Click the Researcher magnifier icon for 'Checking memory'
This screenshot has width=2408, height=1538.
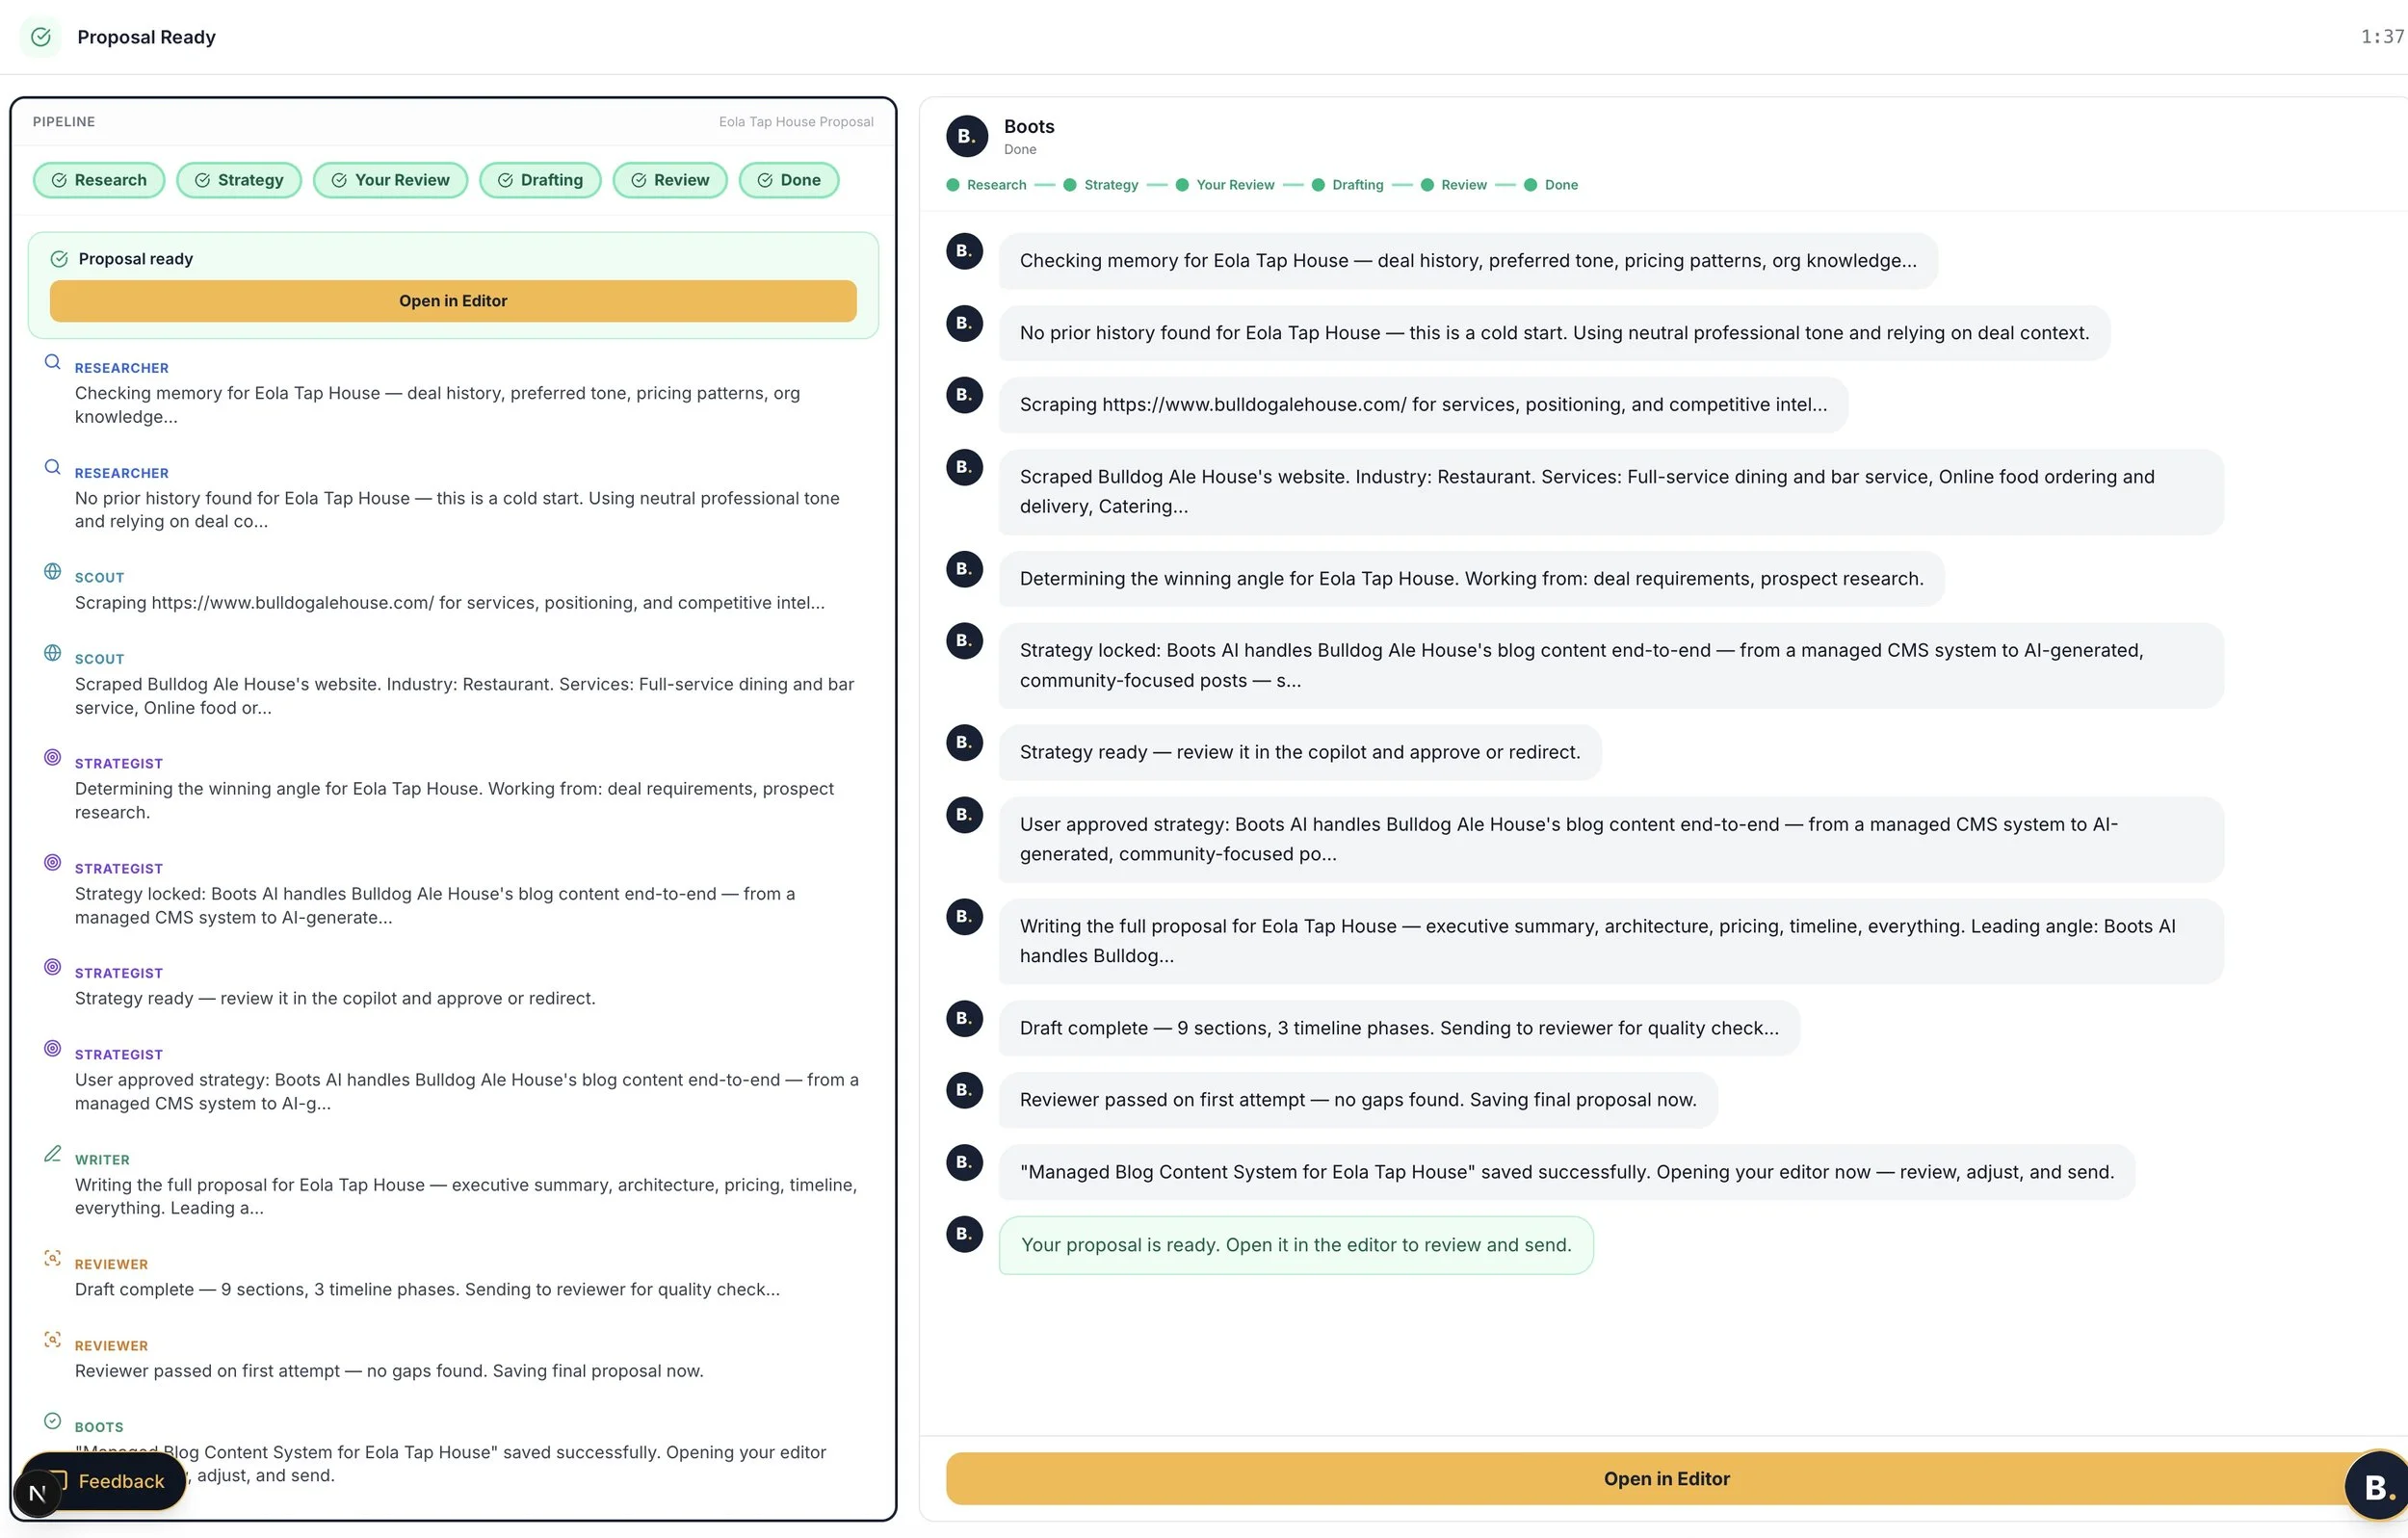click(53, 362)
